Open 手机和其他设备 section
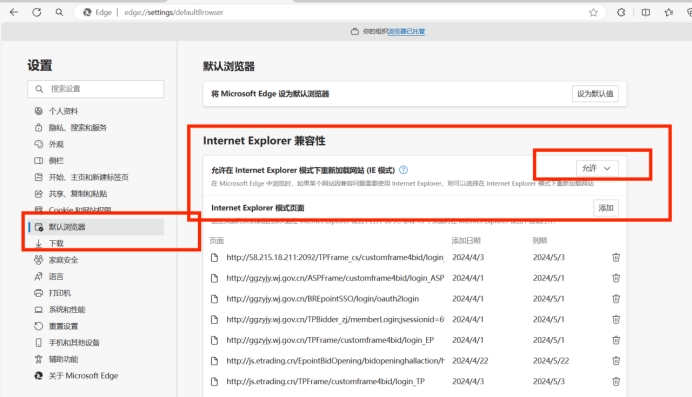 tap(74, 343)
